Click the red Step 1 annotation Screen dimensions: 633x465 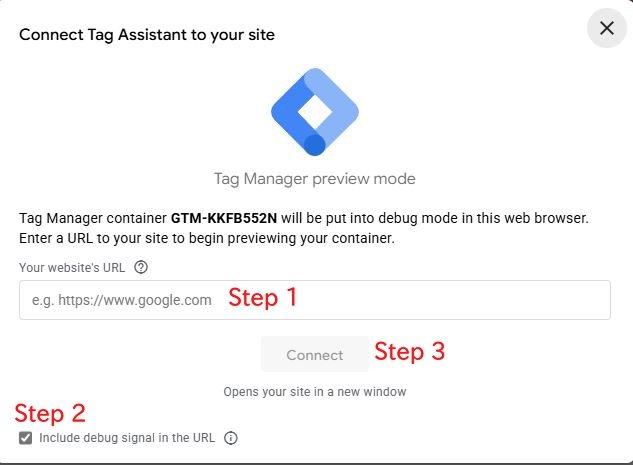[263, 297]
